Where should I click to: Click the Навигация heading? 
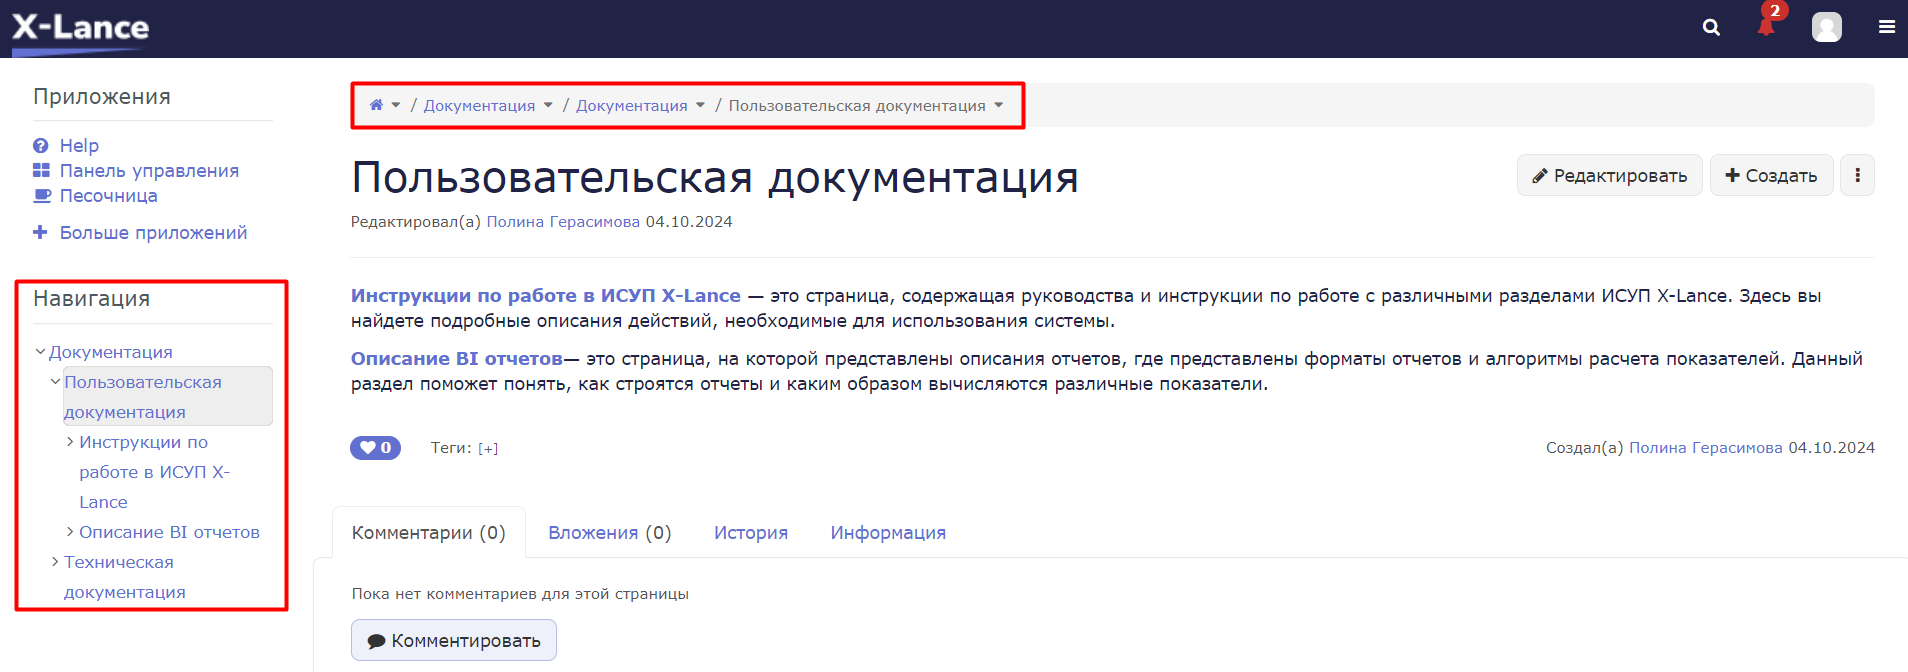[x=91, y=299]
